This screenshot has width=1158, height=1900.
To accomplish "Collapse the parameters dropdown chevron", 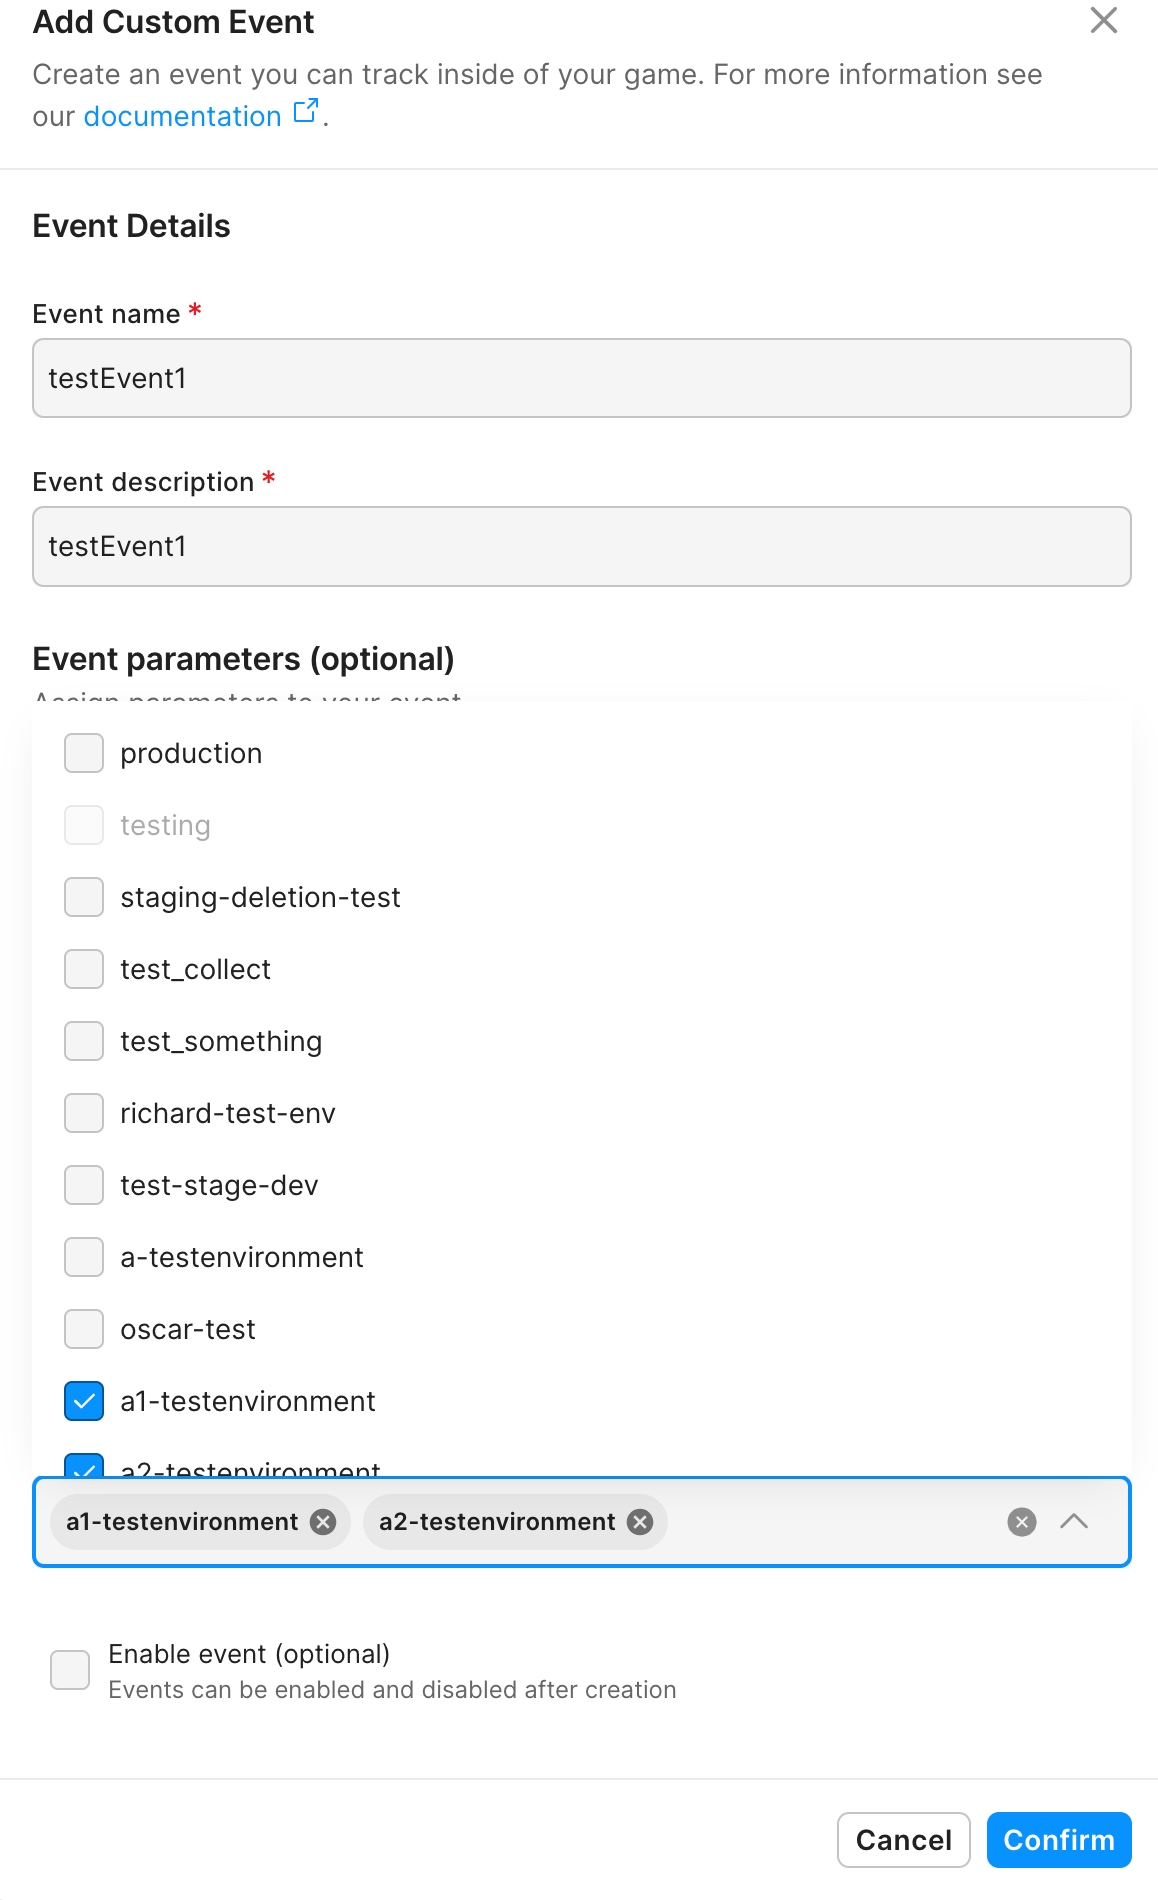I will coord(1074,1522).
